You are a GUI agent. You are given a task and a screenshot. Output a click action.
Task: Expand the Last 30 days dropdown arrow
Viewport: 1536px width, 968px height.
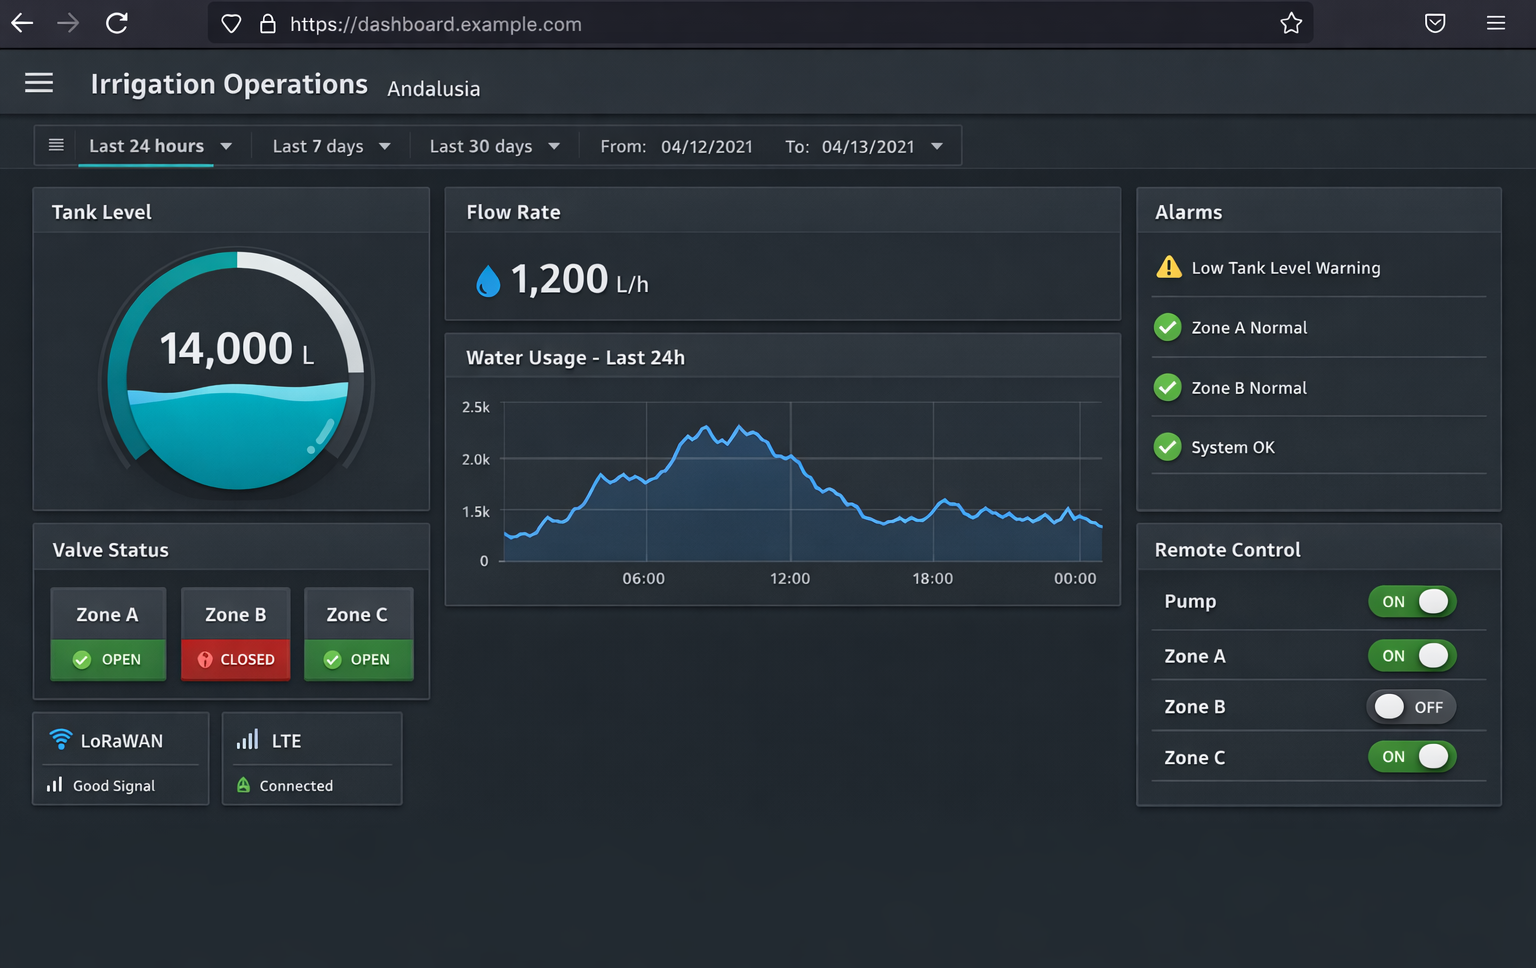[x=554, y=147]
